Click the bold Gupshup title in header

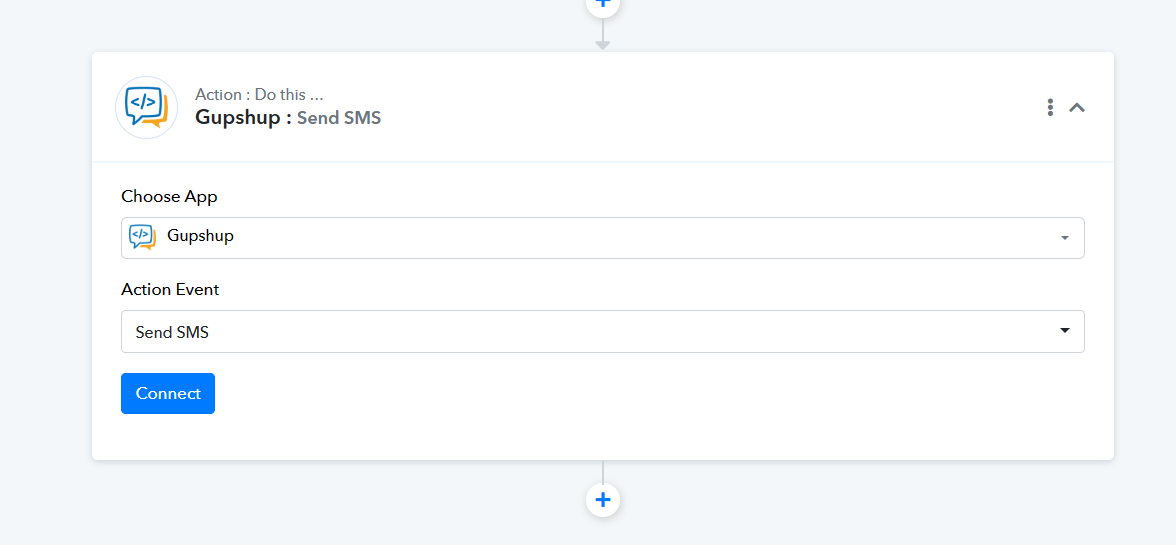click(243, 118)
